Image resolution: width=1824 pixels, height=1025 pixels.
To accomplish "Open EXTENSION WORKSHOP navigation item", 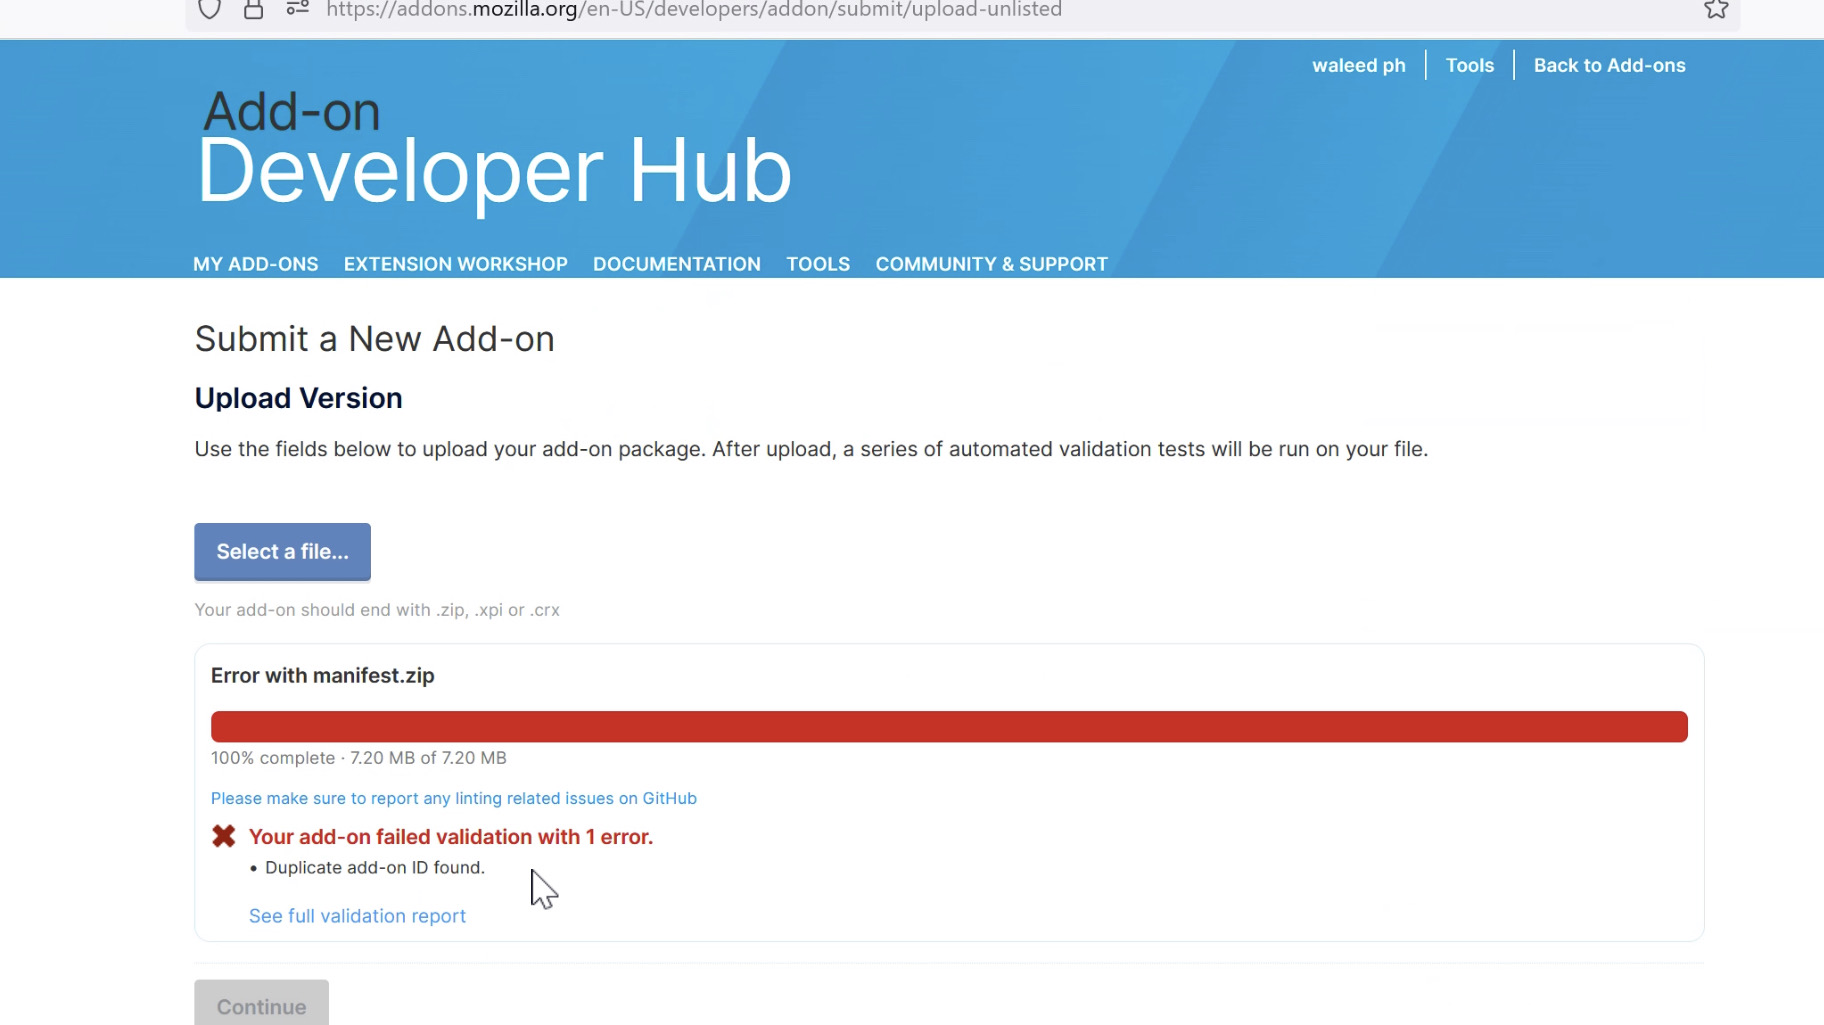I will pyautogui.click(x=456, y=264).
